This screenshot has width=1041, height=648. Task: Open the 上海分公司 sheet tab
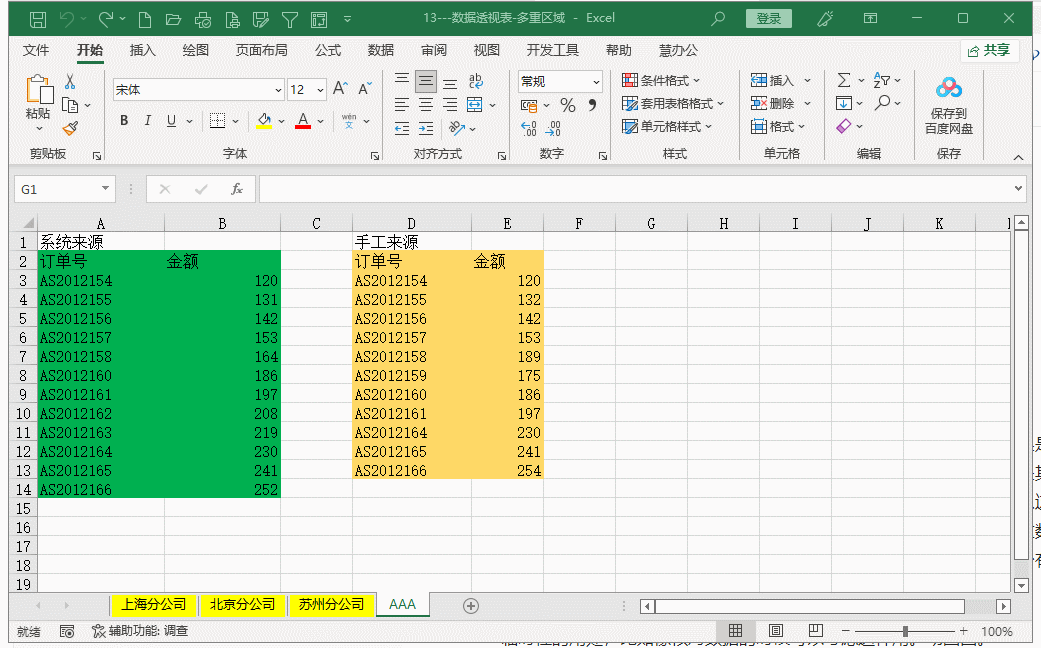(x=153, y=605)
